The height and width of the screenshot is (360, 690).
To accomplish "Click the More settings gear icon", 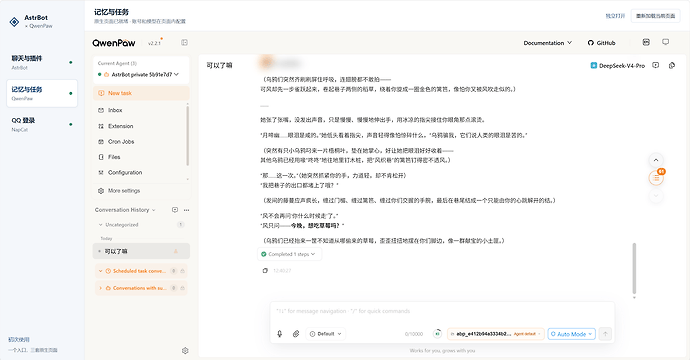I will tap(101, 191).
